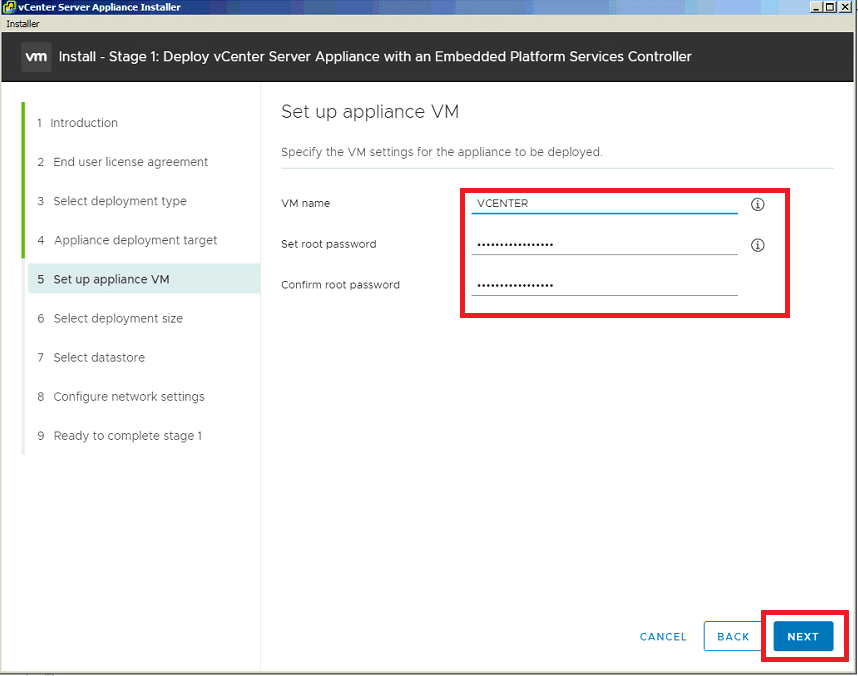
Task: Click the installer title bar app icon
Action: (9, 7)
